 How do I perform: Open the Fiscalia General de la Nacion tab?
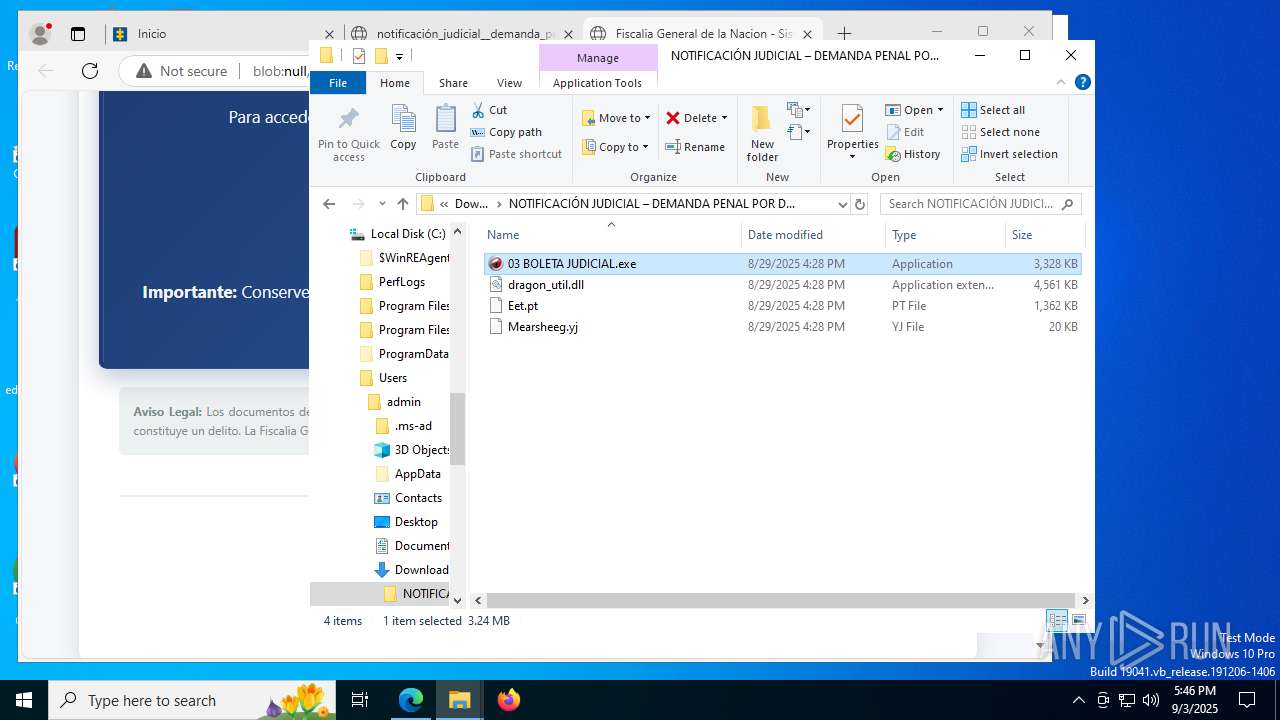(702, 34)
